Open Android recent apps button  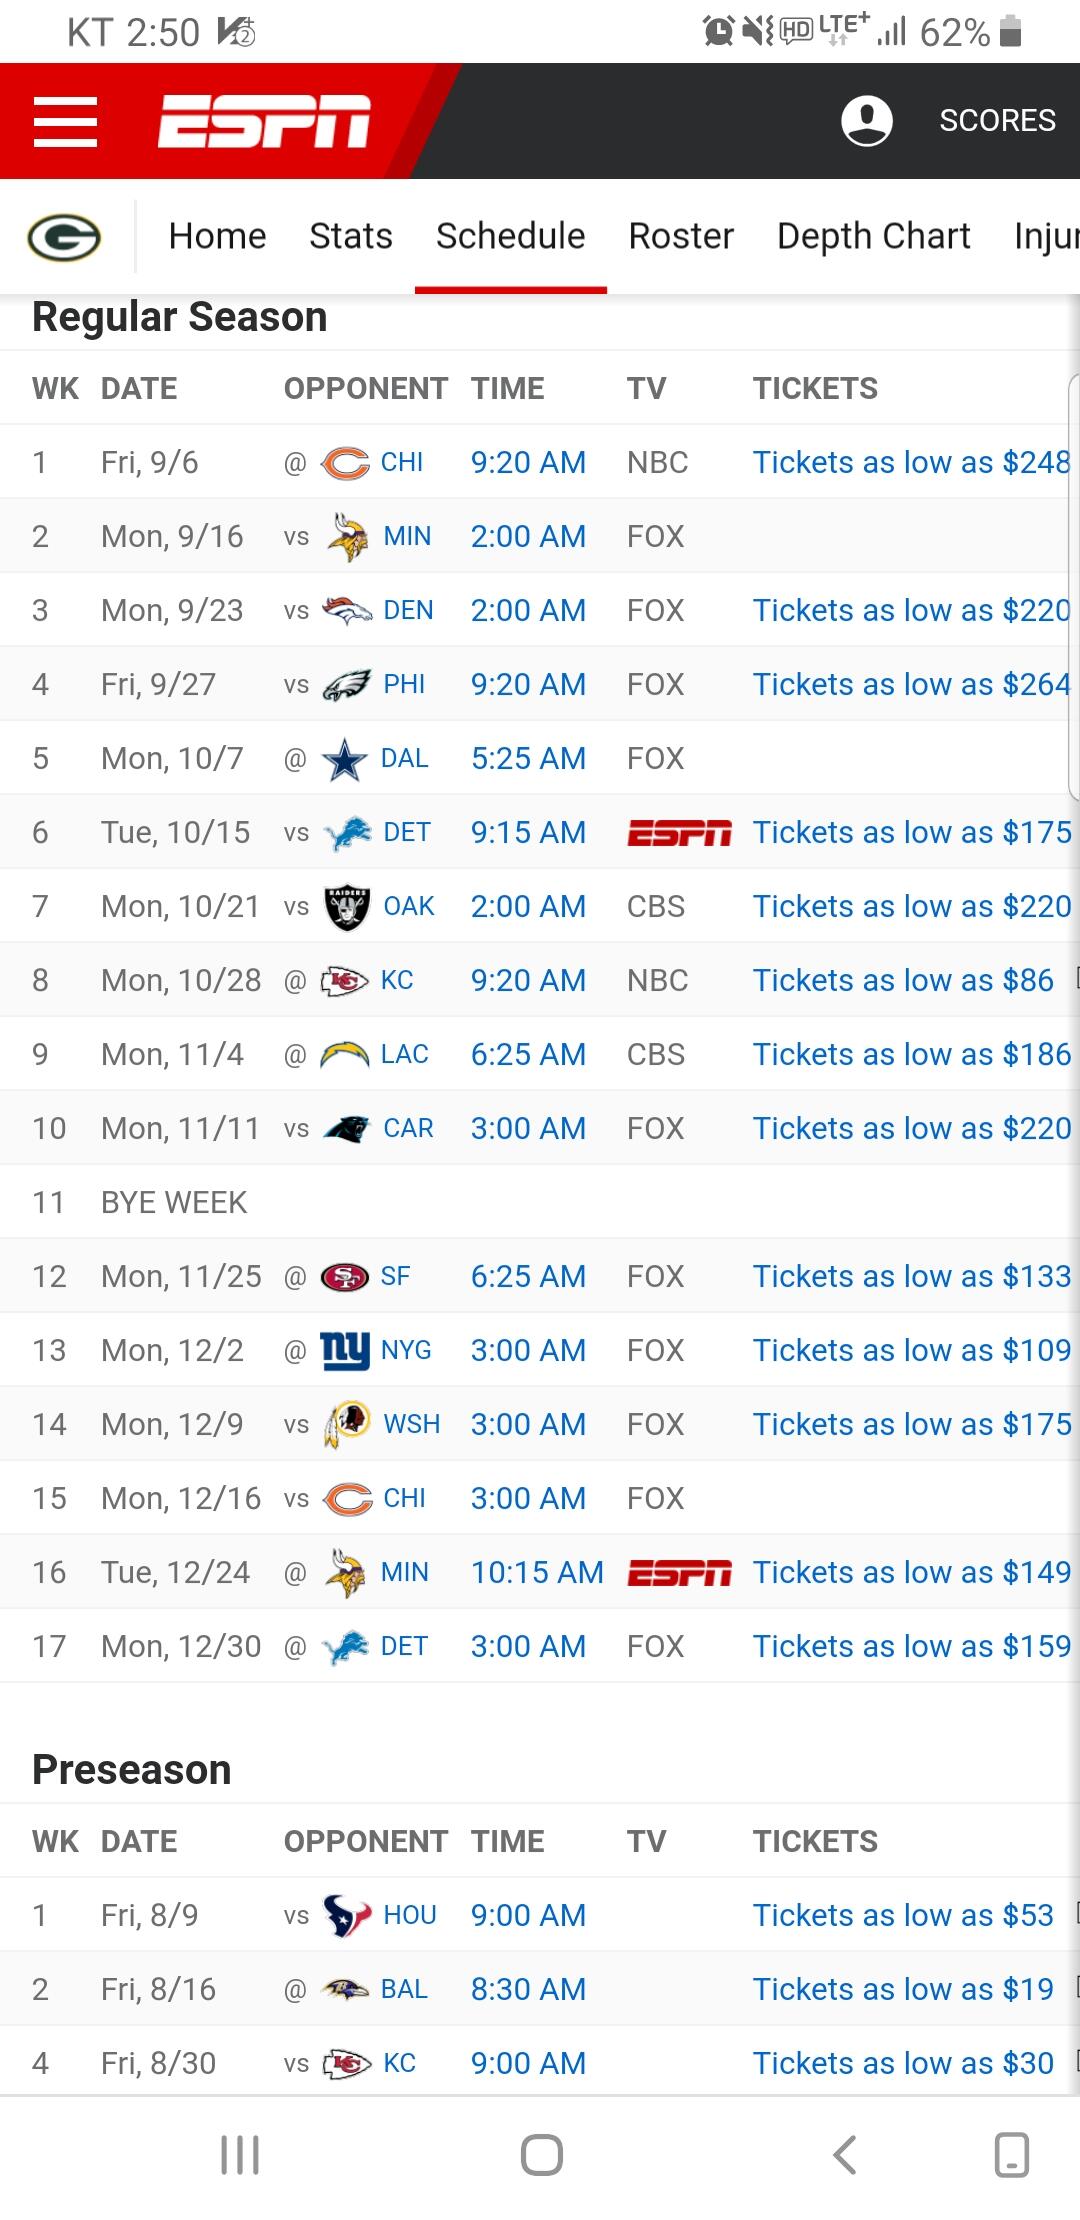pos(240,2155)
